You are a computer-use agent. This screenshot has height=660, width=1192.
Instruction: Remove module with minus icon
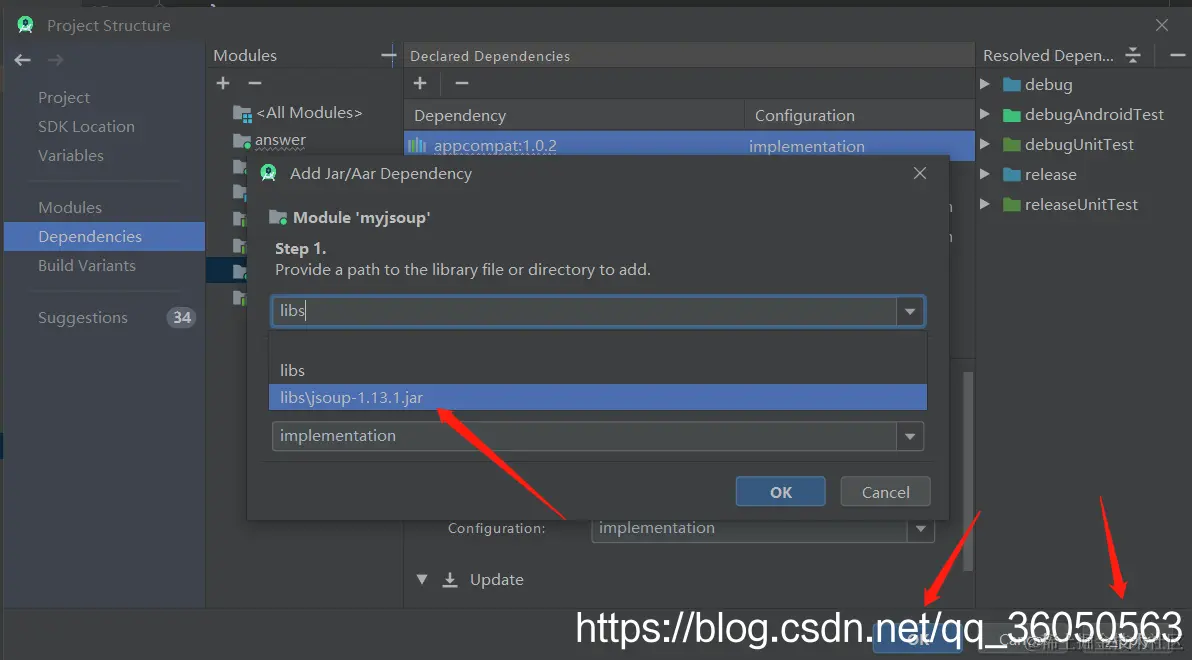[255, 83]
